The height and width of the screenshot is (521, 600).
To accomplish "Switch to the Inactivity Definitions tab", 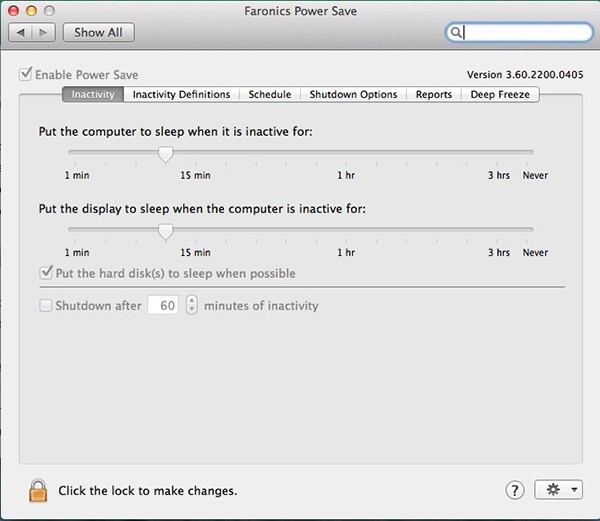I will pyautogui.click(x=181, y=94).
